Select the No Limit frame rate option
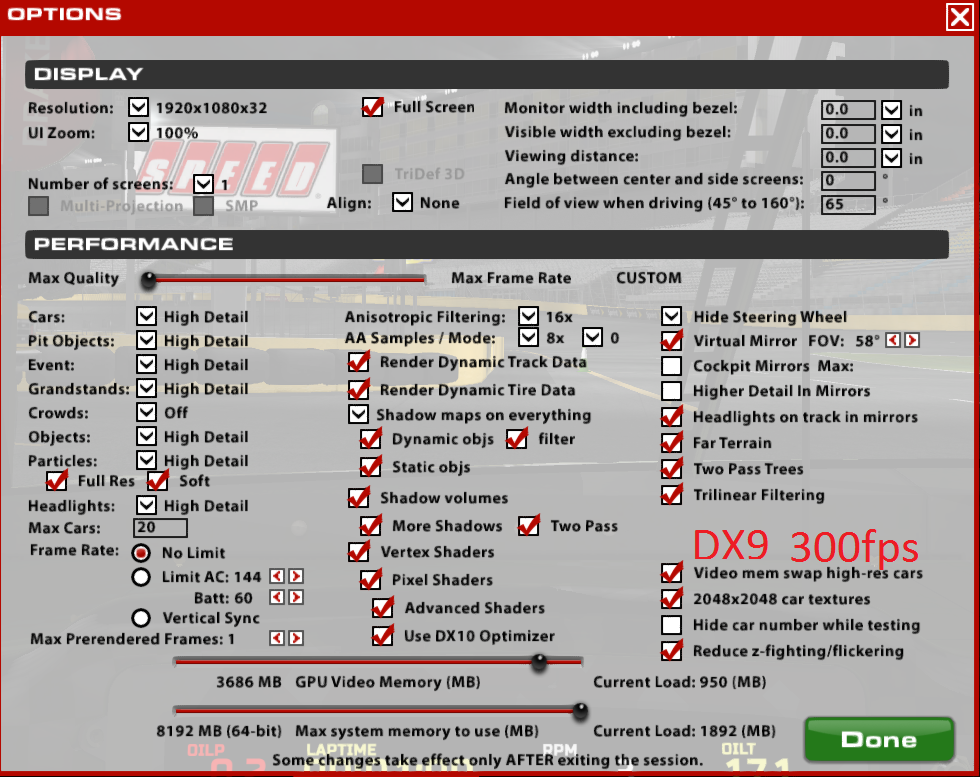 pos(142,553)
